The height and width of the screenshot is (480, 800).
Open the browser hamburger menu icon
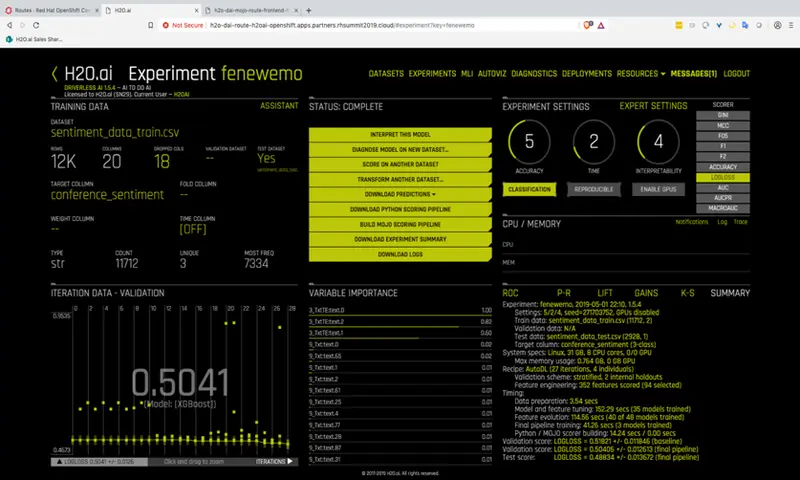coord(791,25)
